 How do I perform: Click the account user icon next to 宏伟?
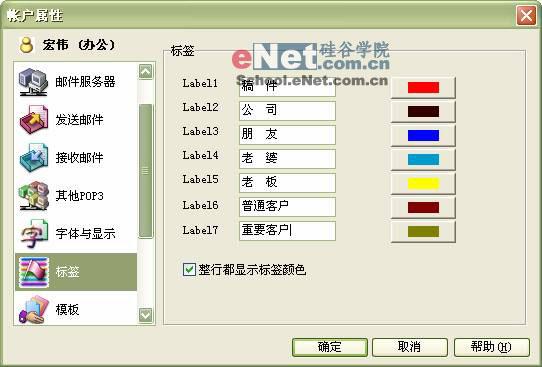click(x=26, y=45)
